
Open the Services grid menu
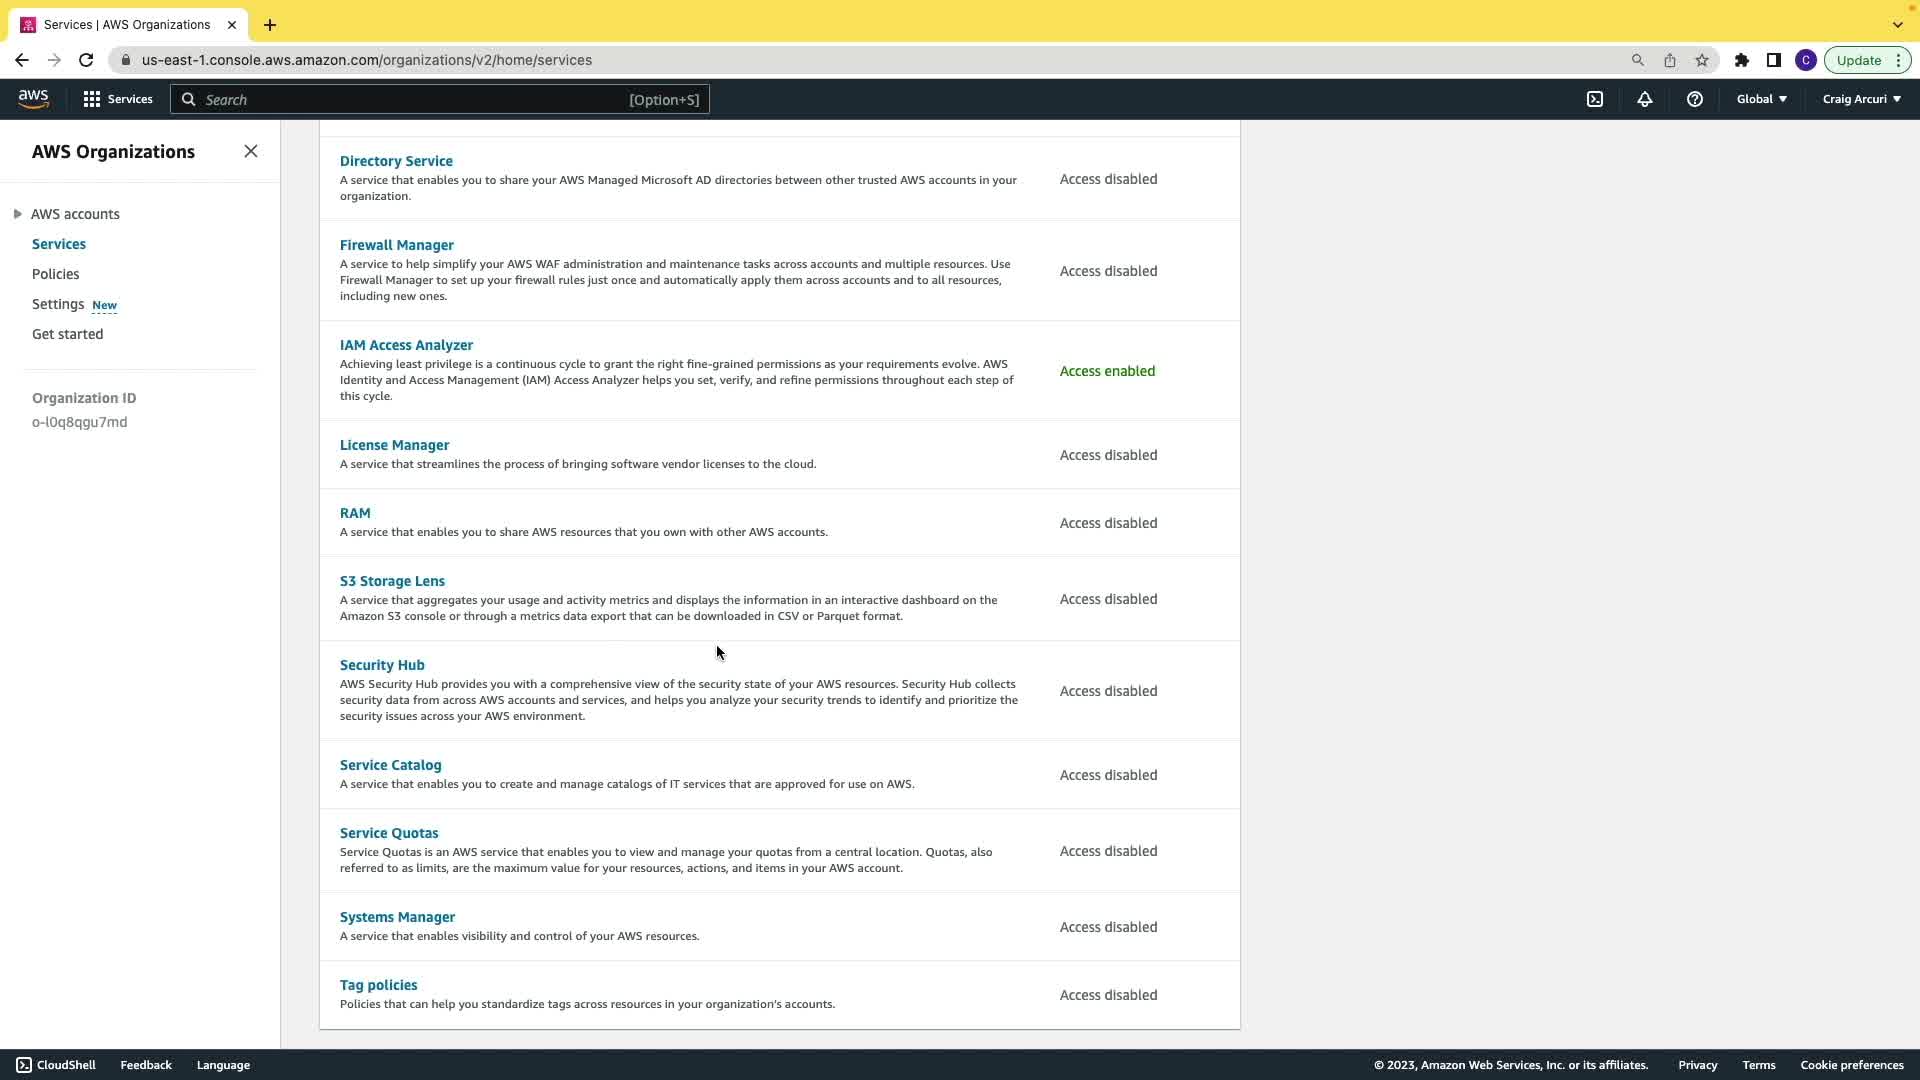118,99
